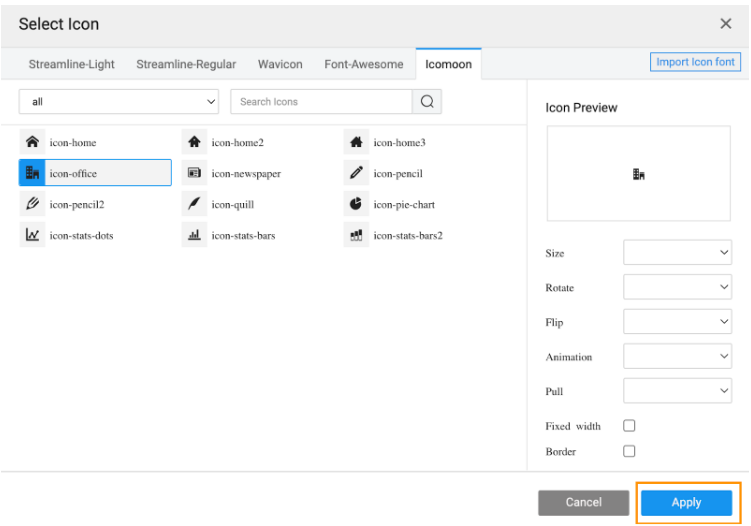Switch to the Font-Awesome tab
Screen dimensions: 751x526
364,65
